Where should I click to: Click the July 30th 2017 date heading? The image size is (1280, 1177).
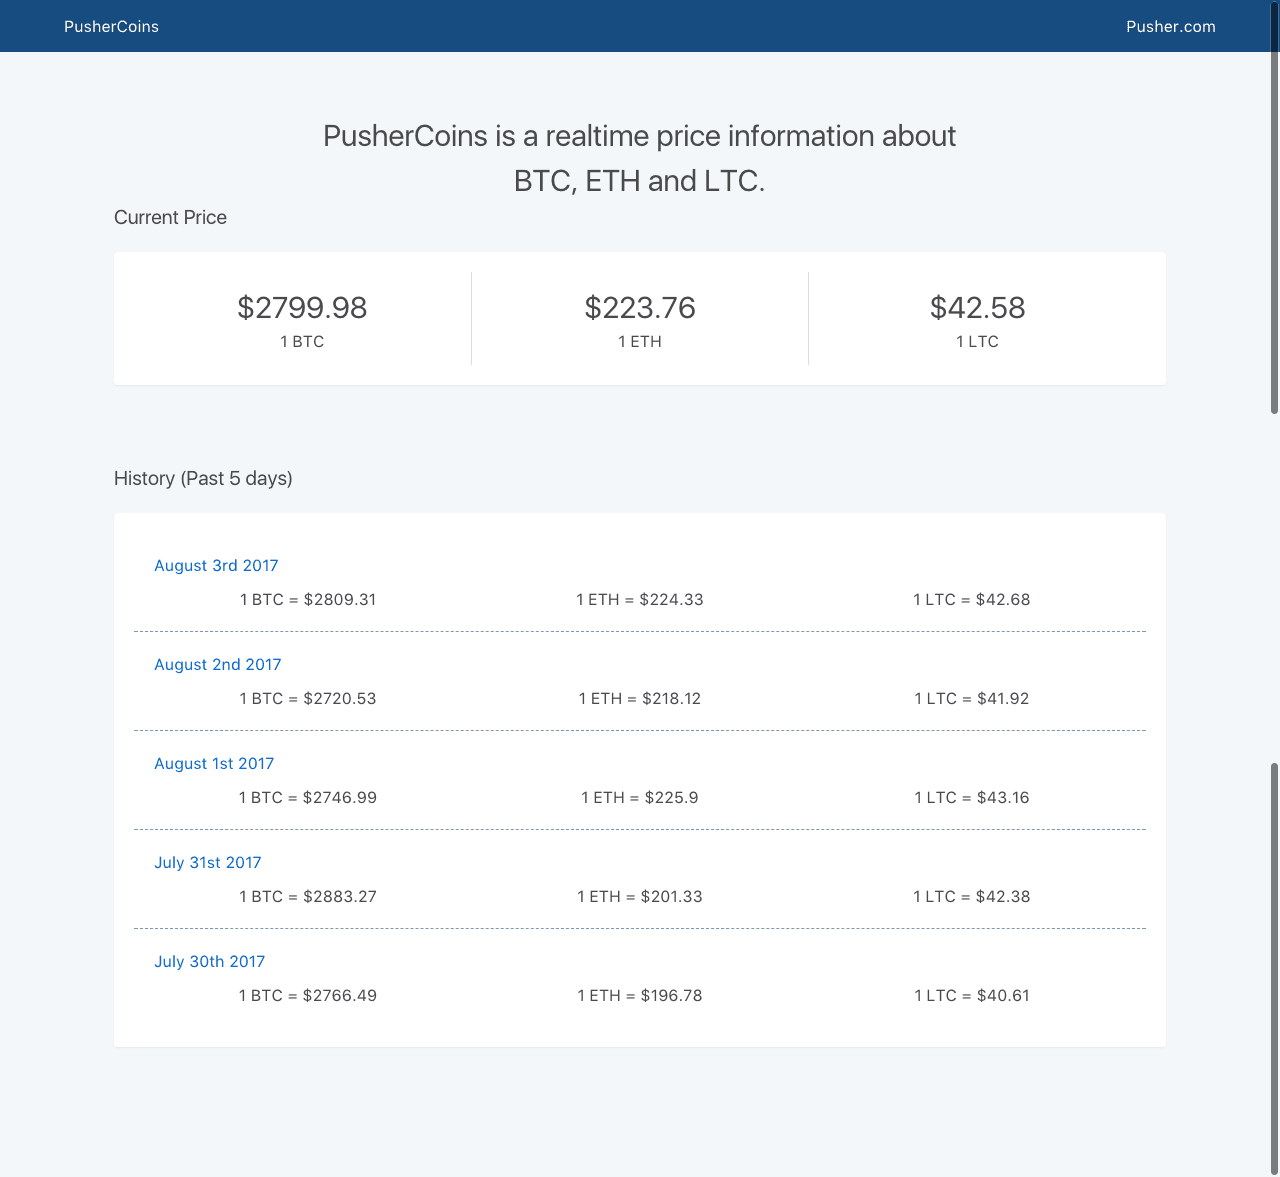tap(209, 962)
